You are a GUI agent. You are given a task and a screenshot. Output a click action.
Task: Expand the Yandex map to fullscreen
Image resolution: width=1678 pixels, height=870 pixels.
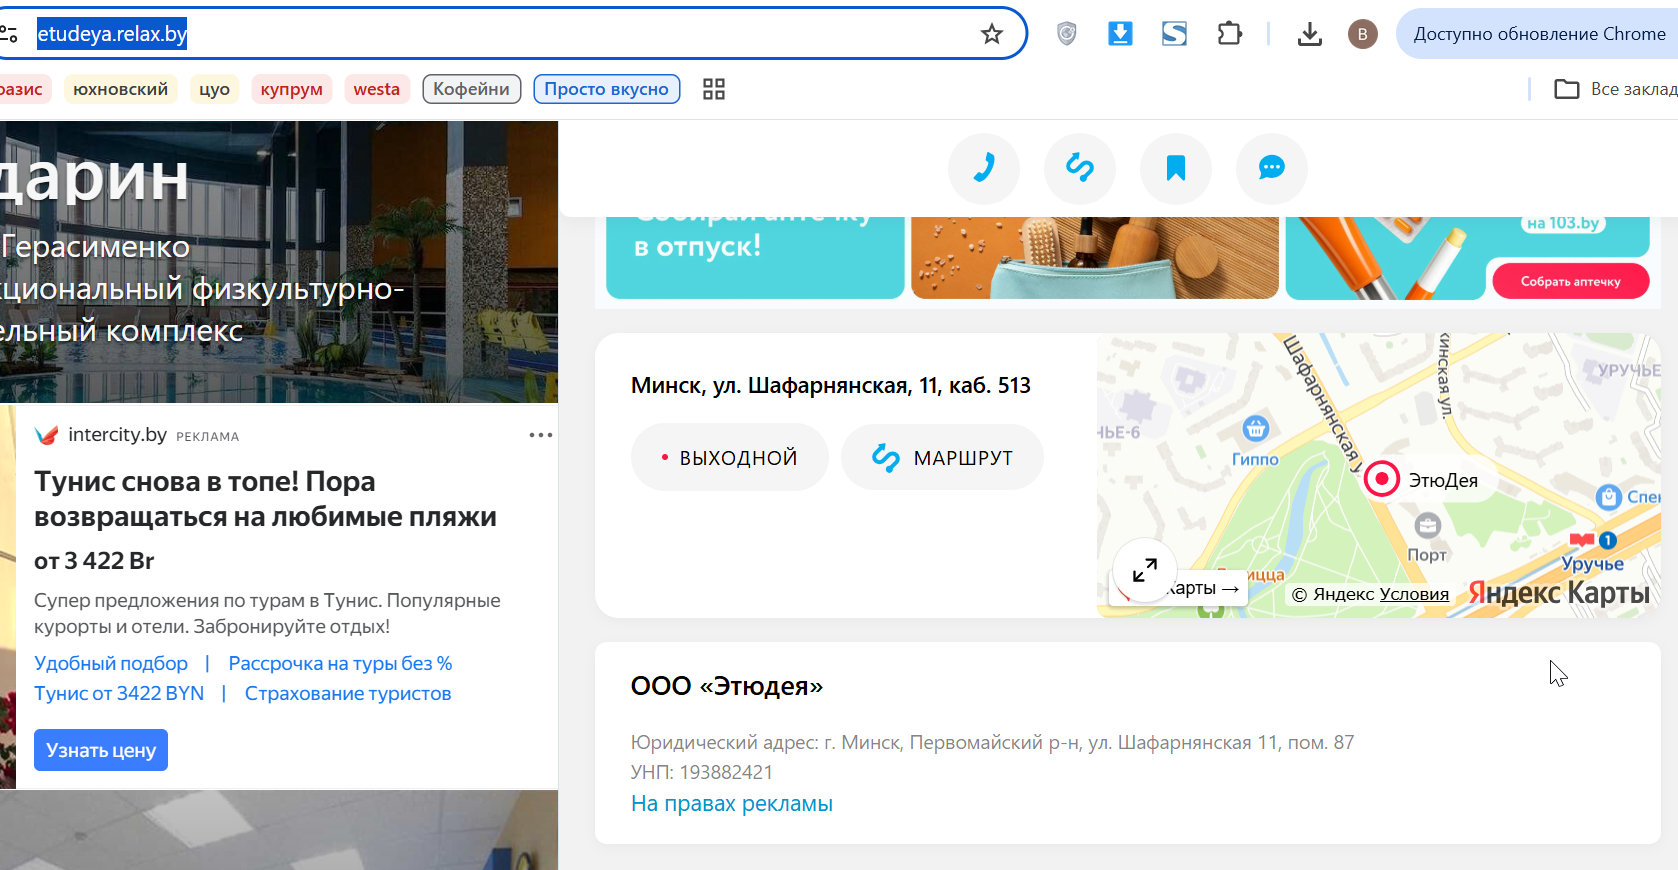coord(1145,570)
